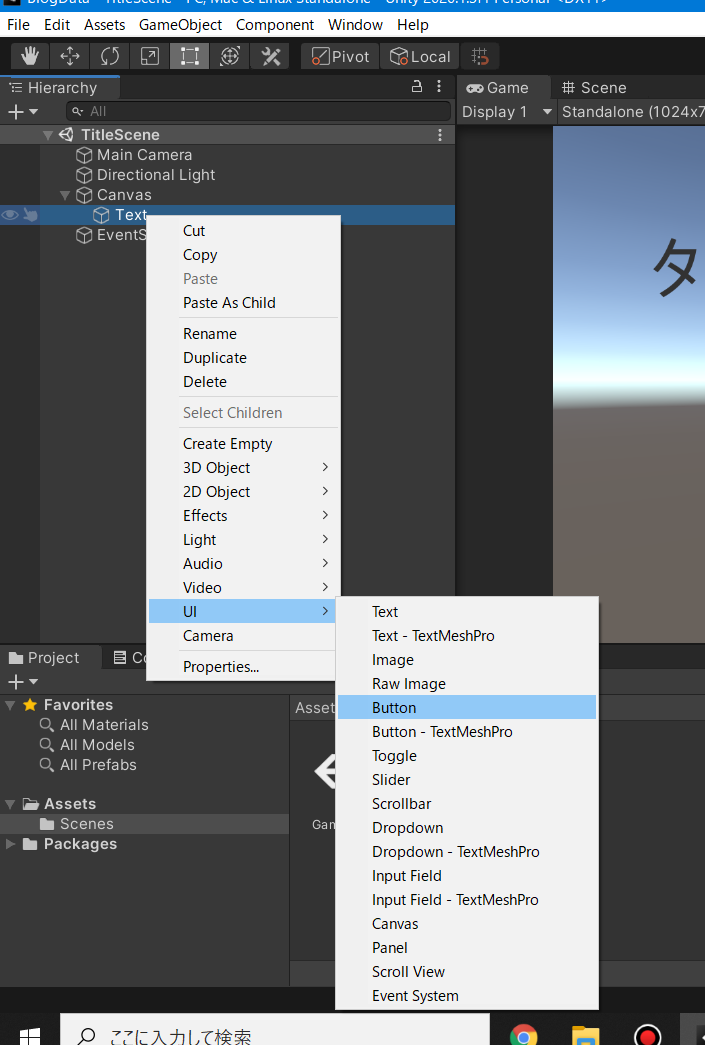Toggle Local handle rotation

click(420, 57)
